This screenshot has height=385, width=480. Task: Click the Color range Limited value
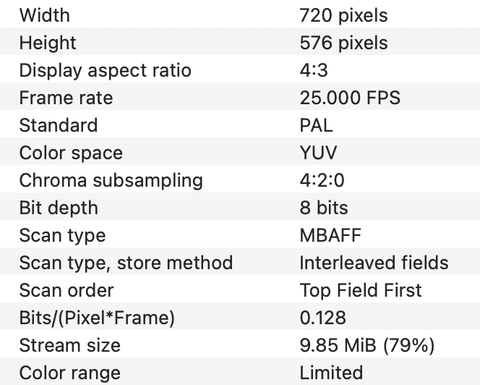click(x=331, y=373)
